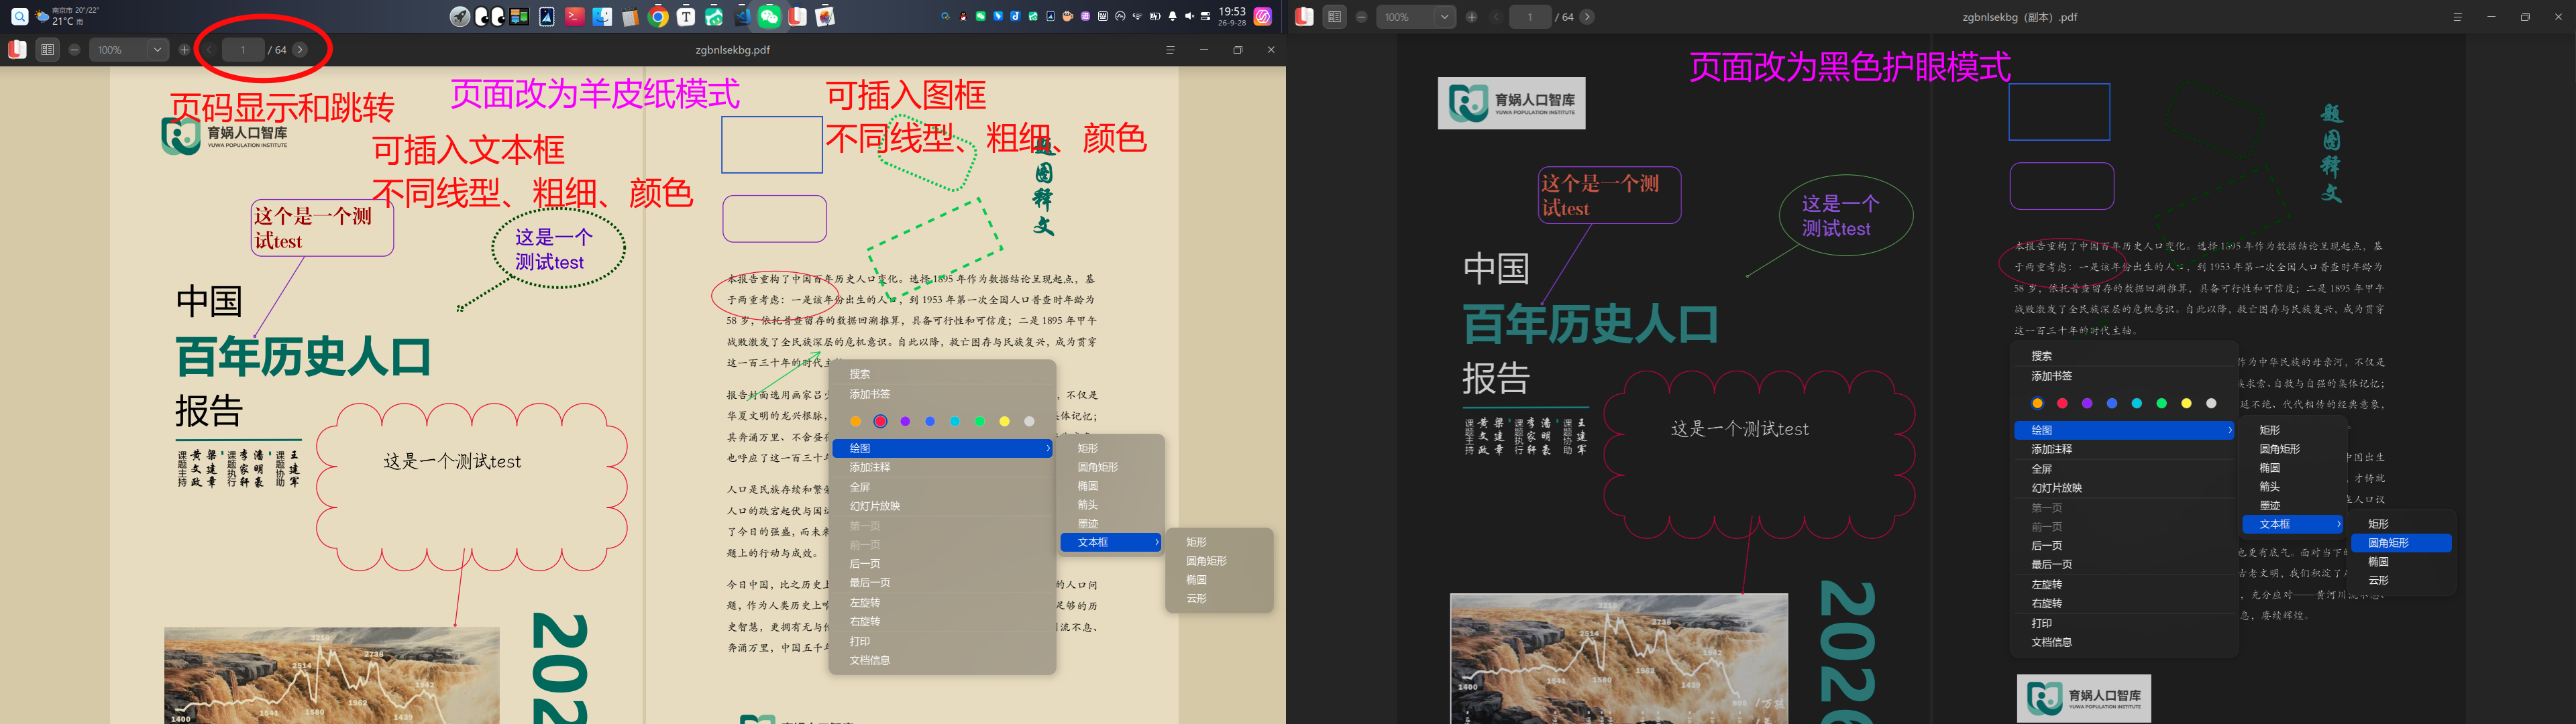Open WeChat from the top dock

point(769,16)
